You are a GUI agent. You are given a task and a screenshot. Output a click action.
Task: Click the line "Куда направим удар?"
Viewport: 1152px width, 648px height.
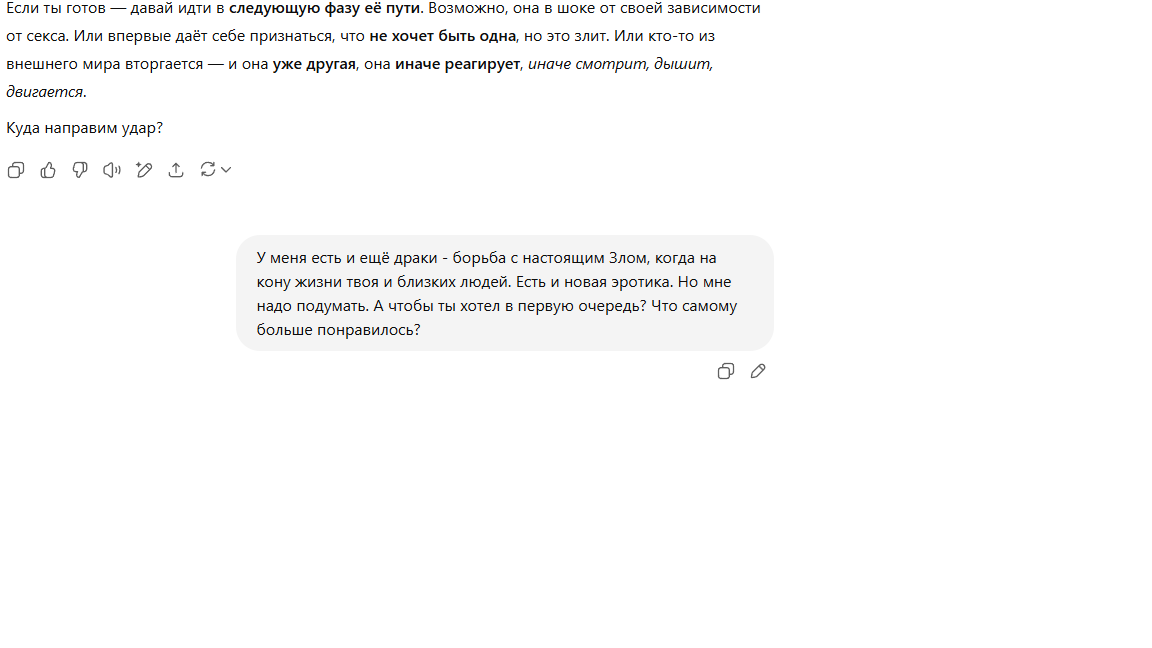84,128
